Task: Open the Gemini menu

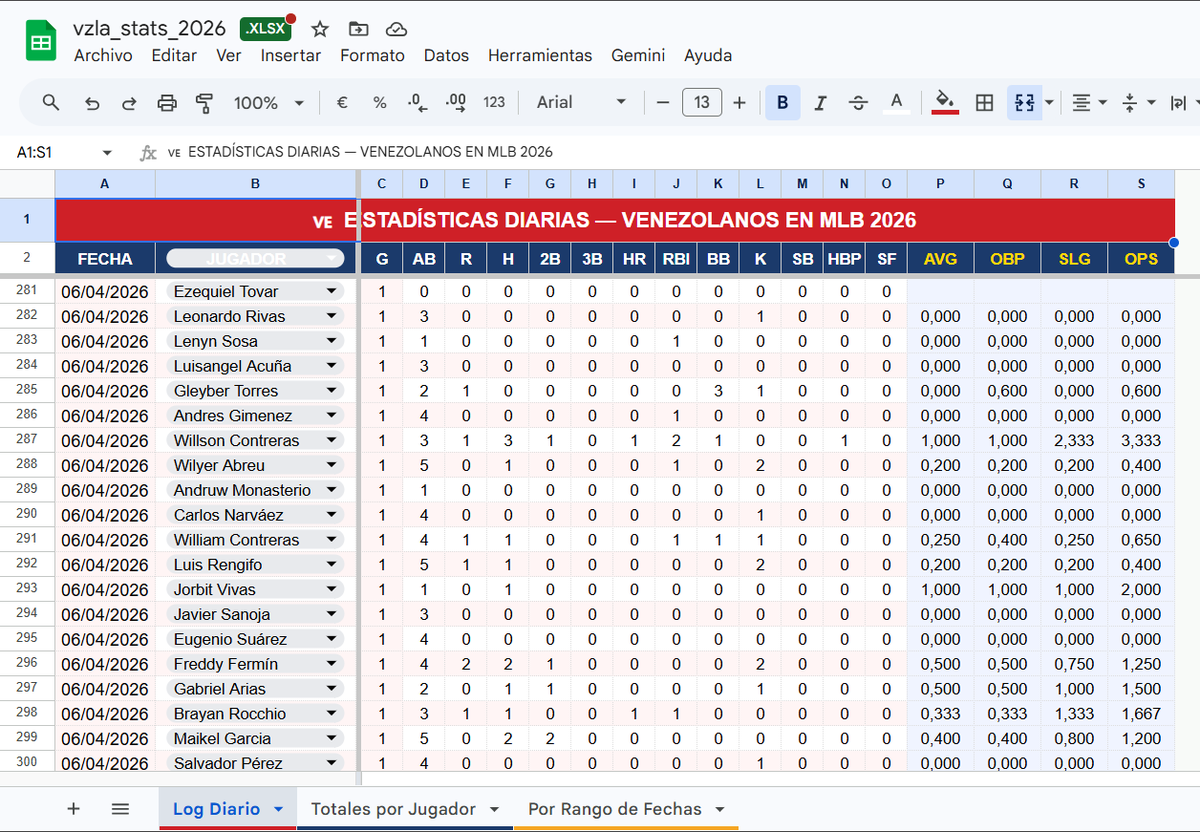Action: pos(638,56)
